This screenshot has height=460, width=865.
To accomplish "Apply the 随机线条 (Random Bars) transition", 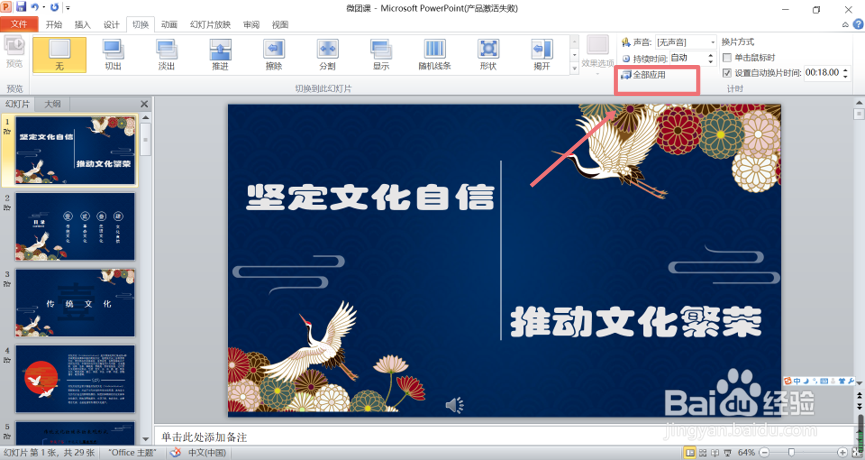I will coord(434,55).
